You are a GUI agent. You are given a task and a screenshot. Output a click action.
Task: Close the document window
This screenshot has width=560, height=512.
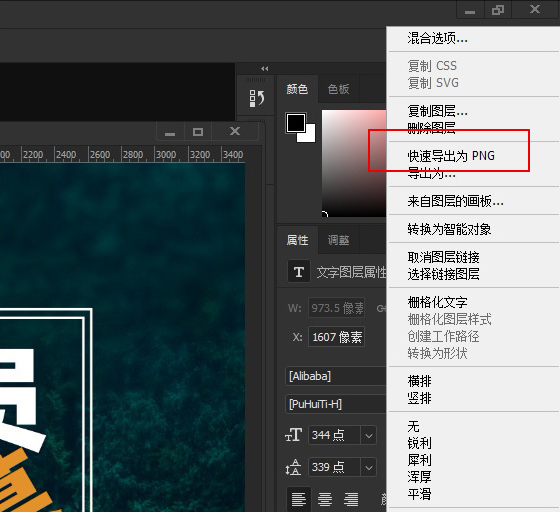coord(235,131)
